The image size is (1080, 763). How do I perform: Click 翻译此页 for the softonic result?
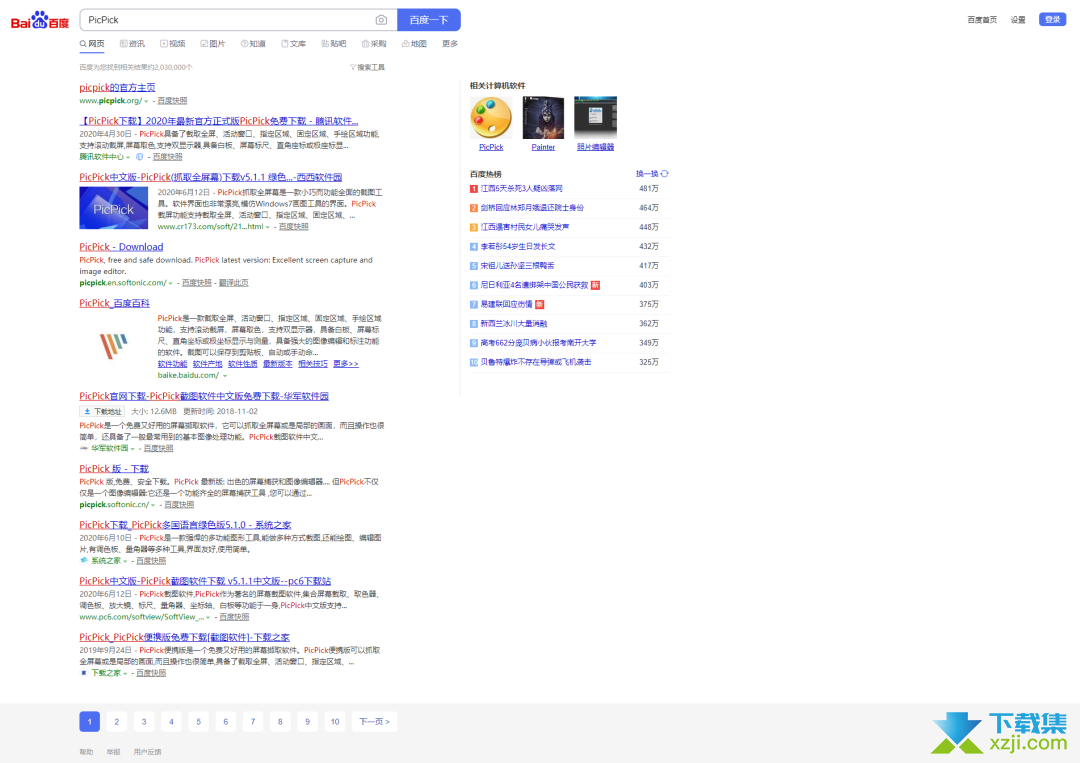click(233, 283)
